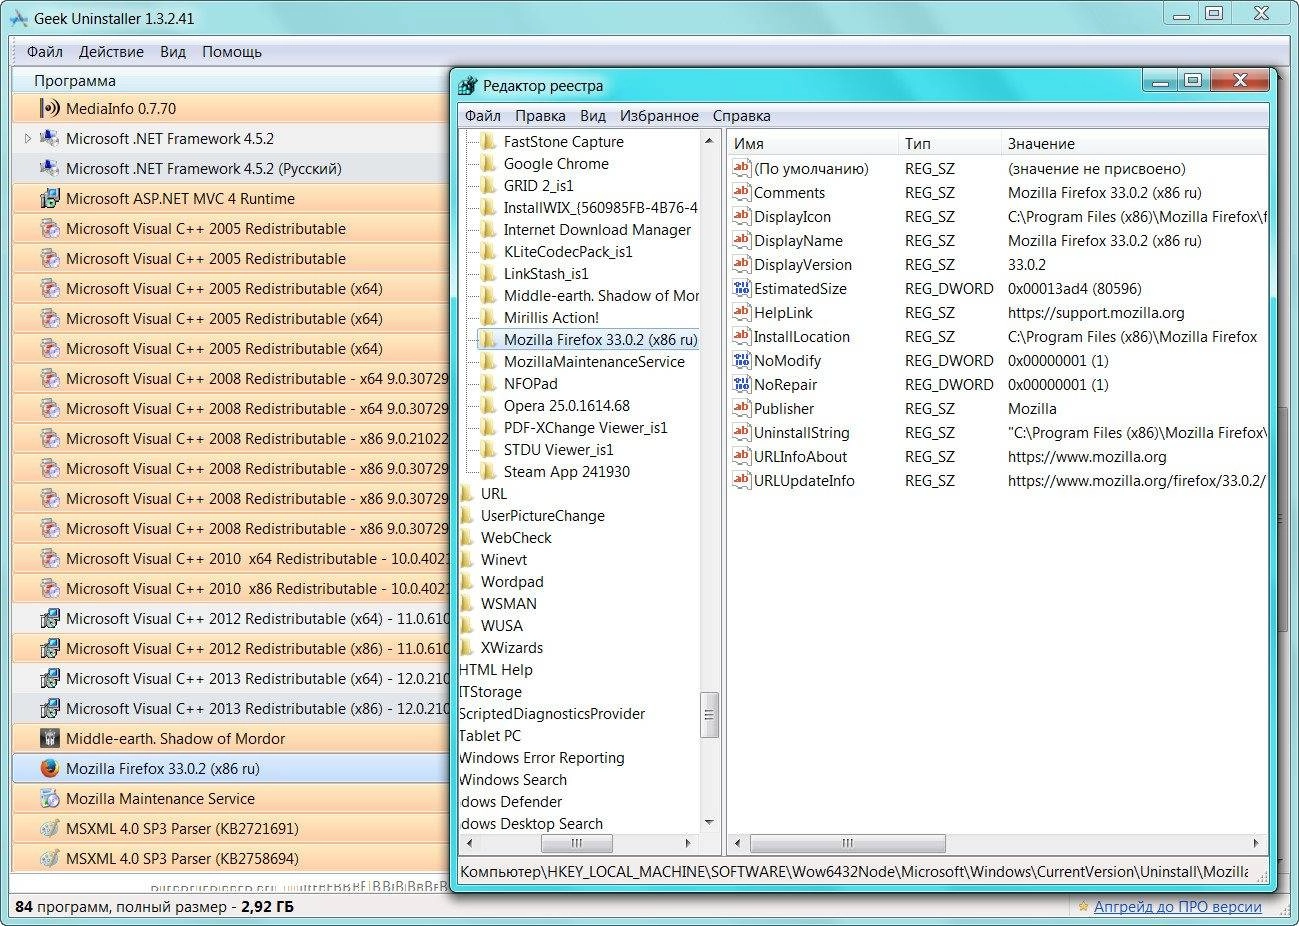Click the Имя column header in Registry Editor
This screenshot has height=926, width=1299.
coord(811,143)
